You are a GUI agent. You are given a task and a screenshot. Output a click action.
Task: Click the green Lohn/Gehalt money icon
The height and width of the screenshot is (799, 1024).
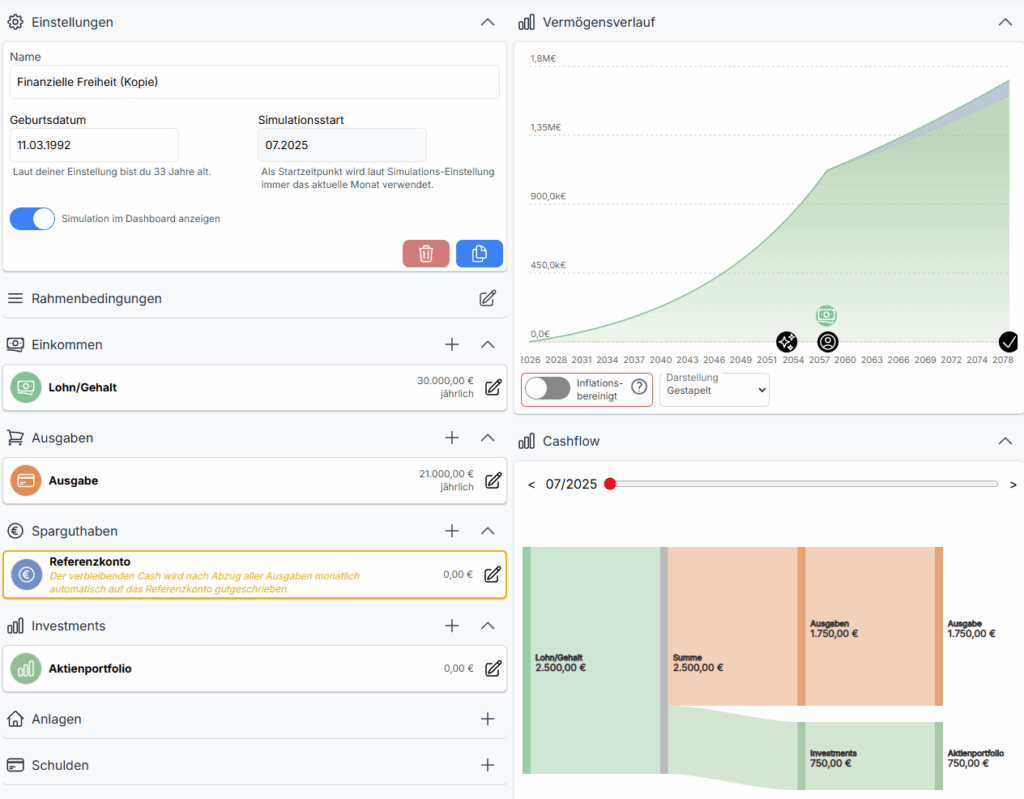26,387
